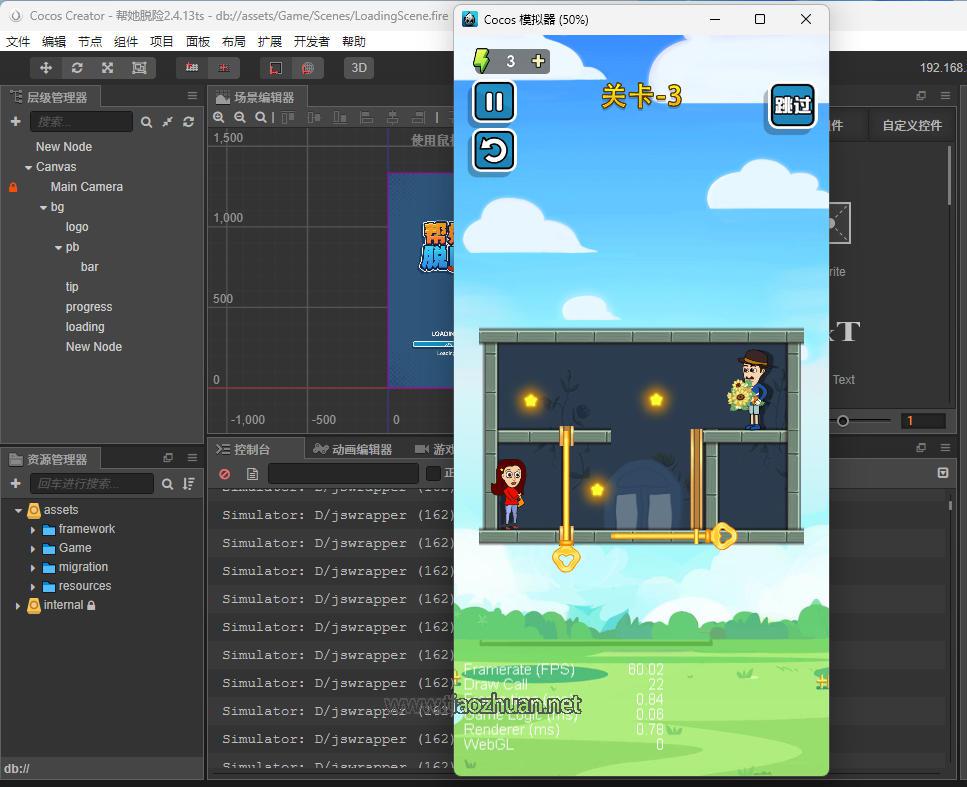967x787 pixels.
Task: Pause the game in simulator
Action: pyautogui.click(x=494, y=101)
